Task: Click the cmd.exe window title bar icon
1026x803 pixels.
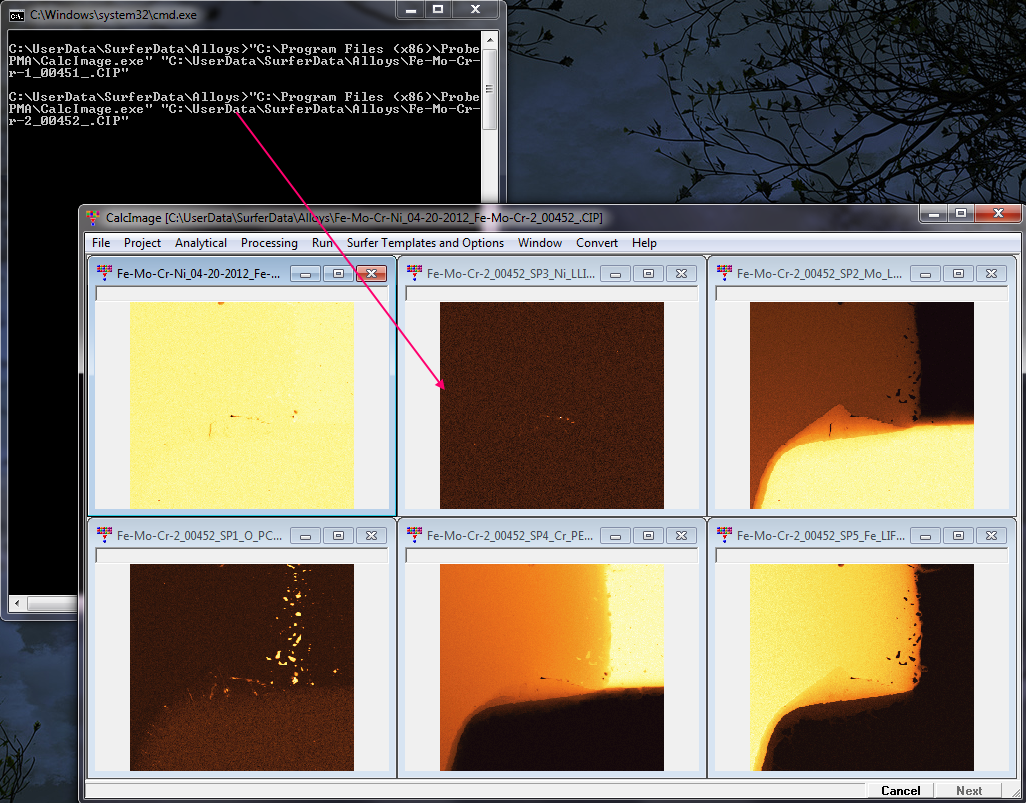Action: point(17,15)
